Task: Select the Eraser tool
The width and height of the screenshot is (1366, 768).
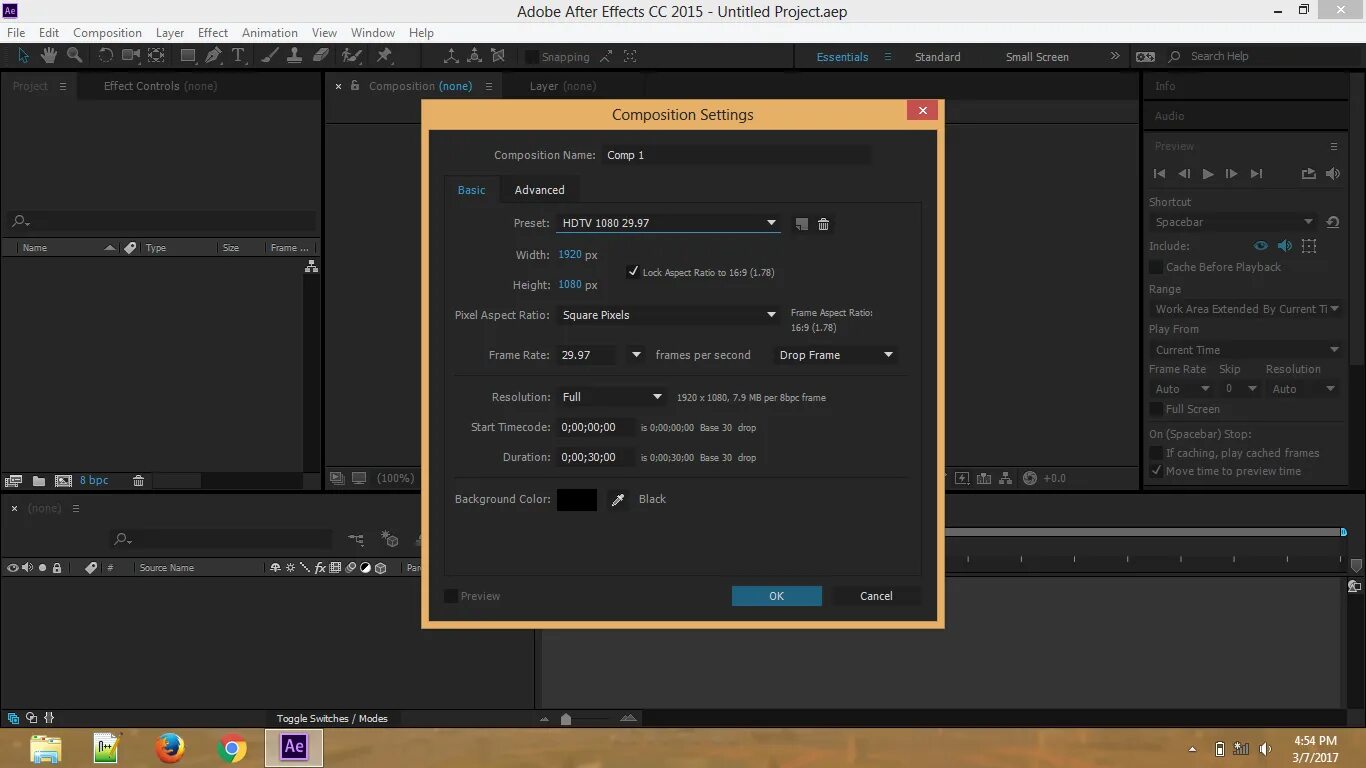Action: pyautogui.click(x=320, y=56)
